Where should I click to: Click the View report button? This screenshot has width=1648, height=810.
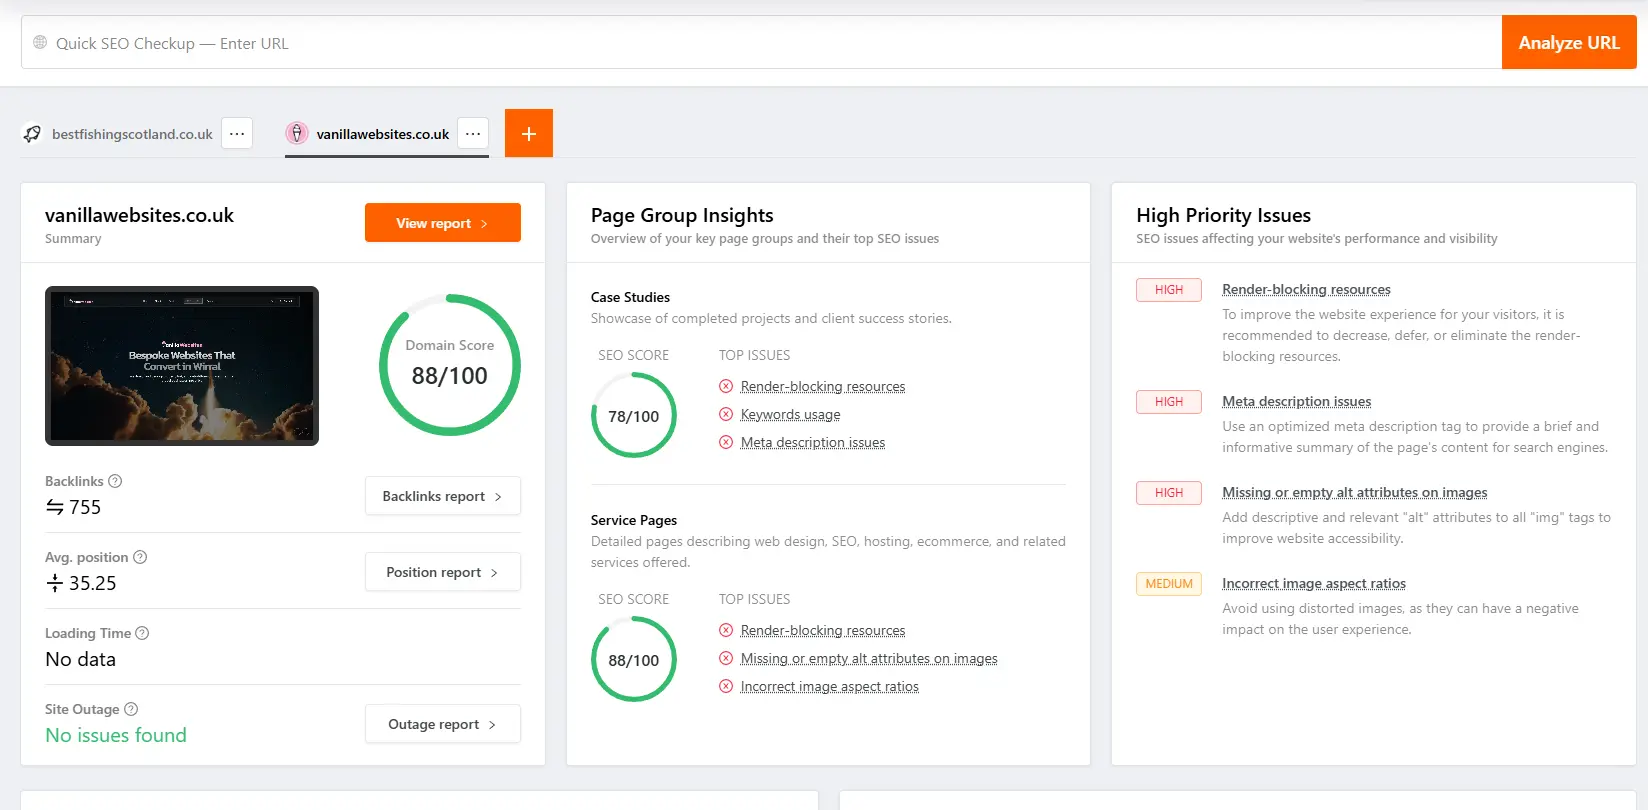(443, 223)
